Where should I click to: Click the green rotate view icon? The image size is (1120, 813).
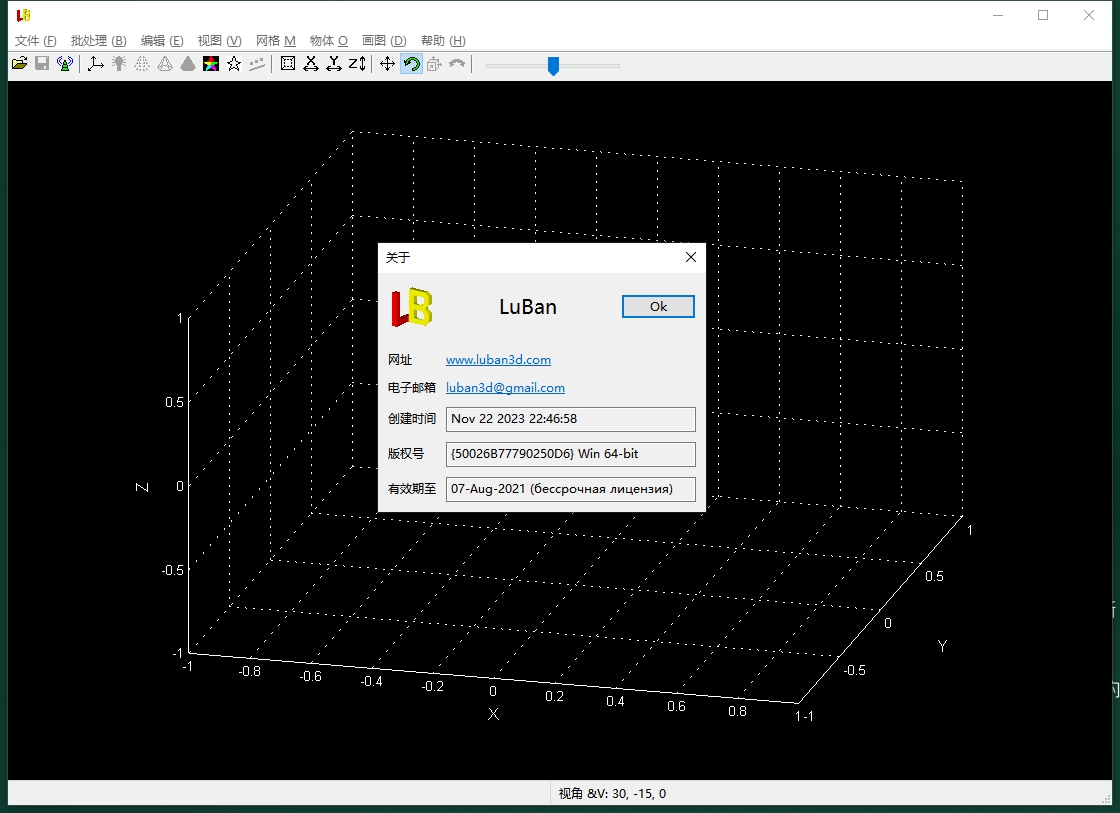pos(411,63)
